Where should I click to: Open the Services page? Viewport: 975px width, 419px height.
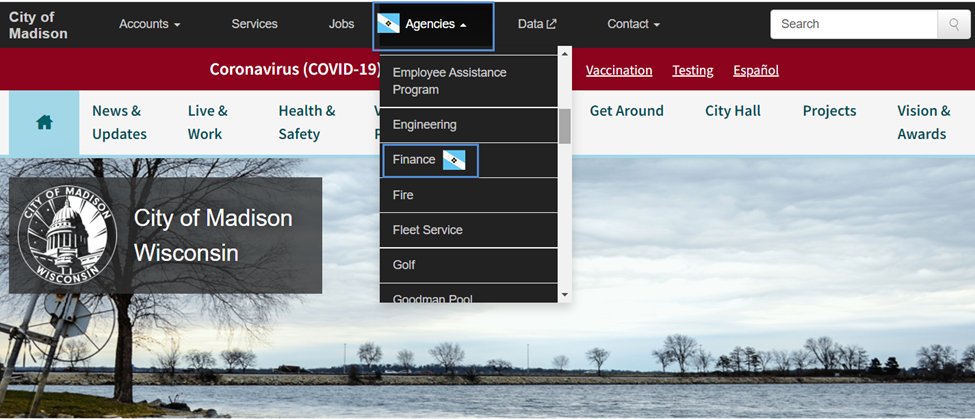pos(254,24)
